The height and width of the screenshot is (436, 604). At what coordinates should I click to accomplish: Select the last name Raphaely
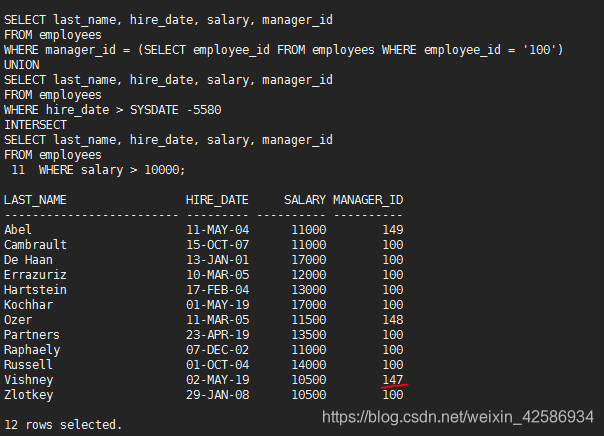[x=32, y=350]
